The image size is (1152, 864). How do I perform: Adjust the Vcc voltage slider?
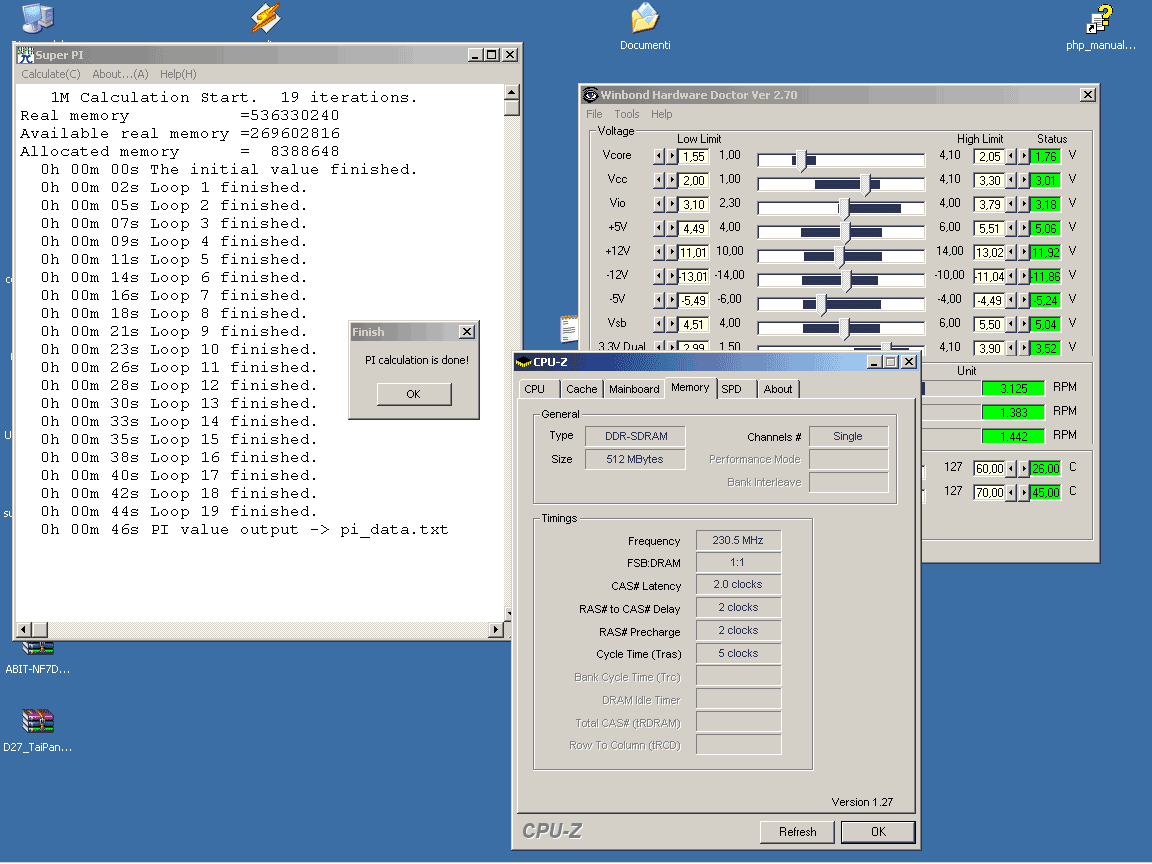tap(865, 184)
